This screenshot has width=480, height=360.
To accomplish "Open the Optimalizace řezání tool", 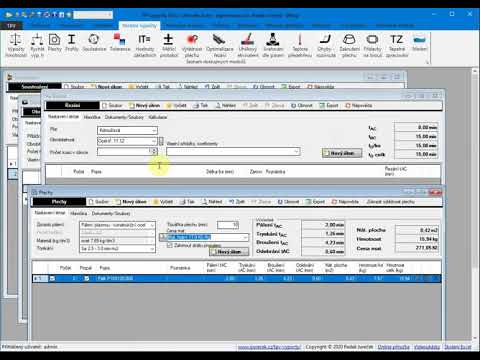I will [220, 45].
